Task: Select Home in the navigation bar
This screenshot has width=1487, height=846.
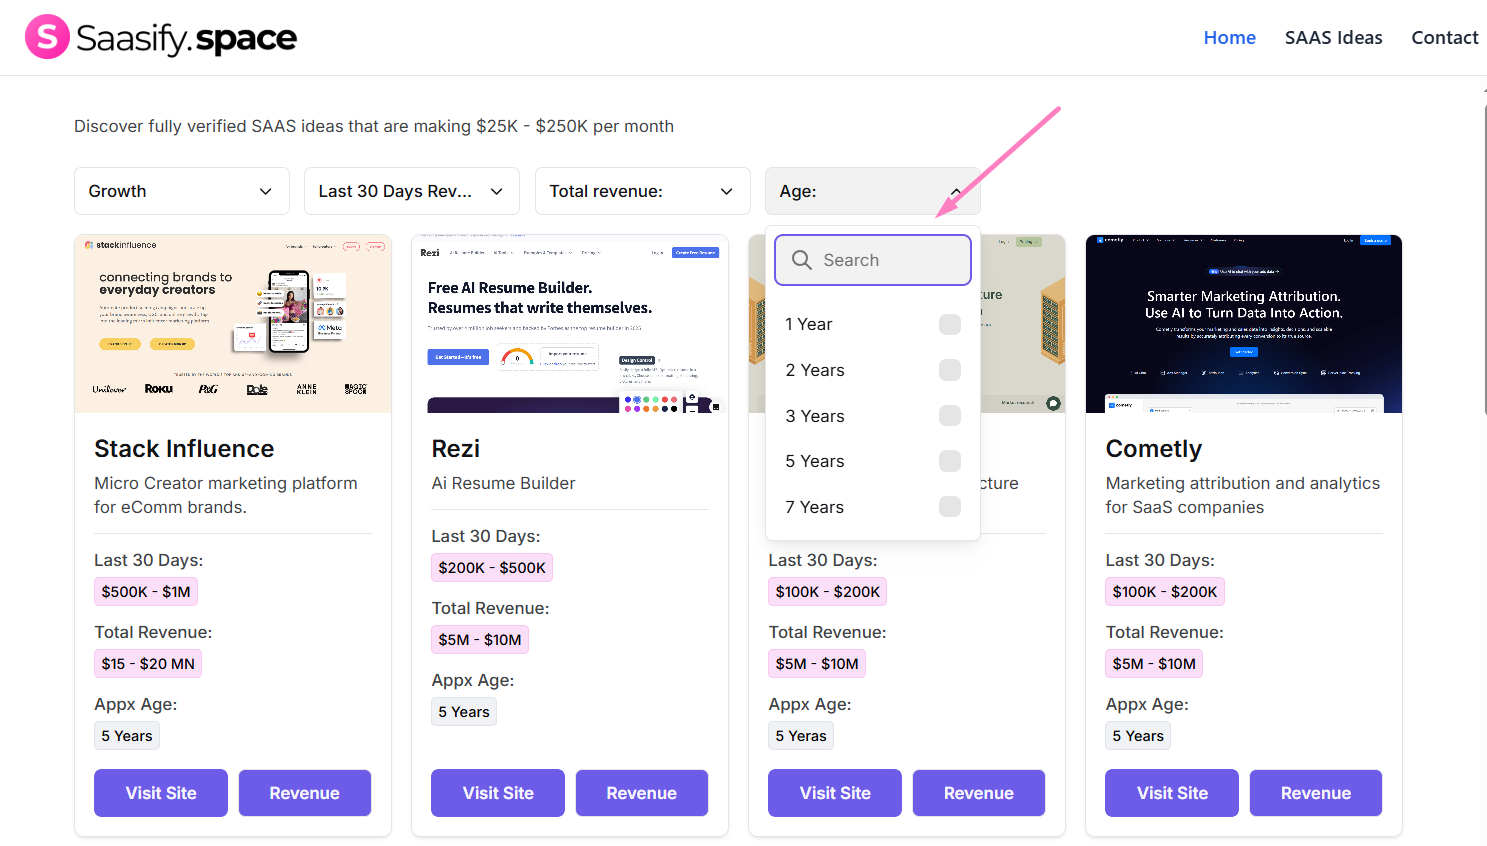Action: (1229, 37)
